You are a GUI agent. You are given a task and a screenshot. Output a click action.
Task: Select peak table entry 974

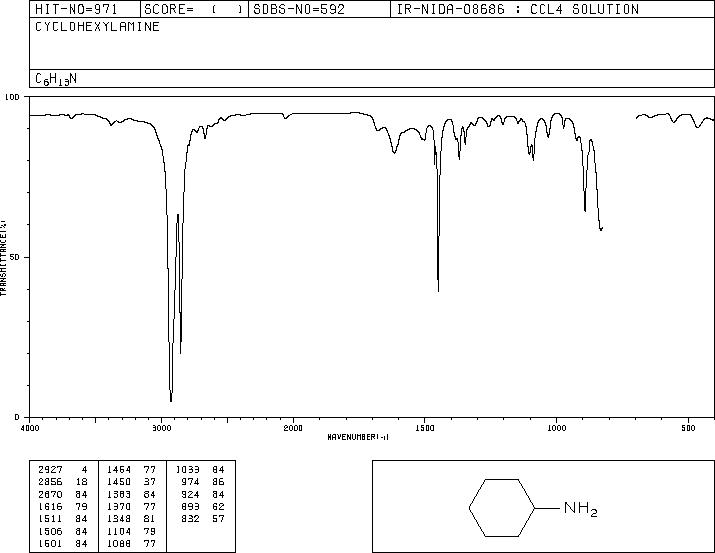(x=190, y=481)
